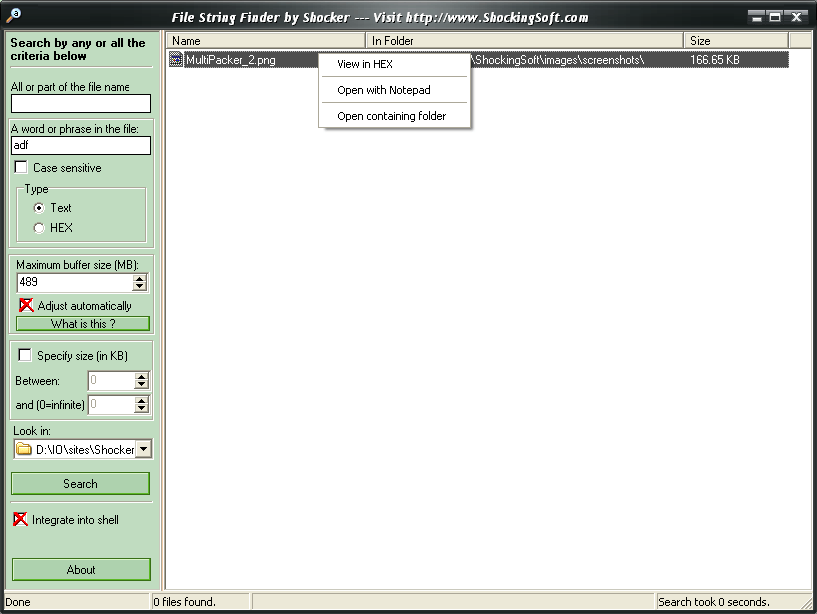Viewport: 817px width, 614px height.
Task: Sort results by the Size column
Action: pyautogui.click(x=736, y=41)
